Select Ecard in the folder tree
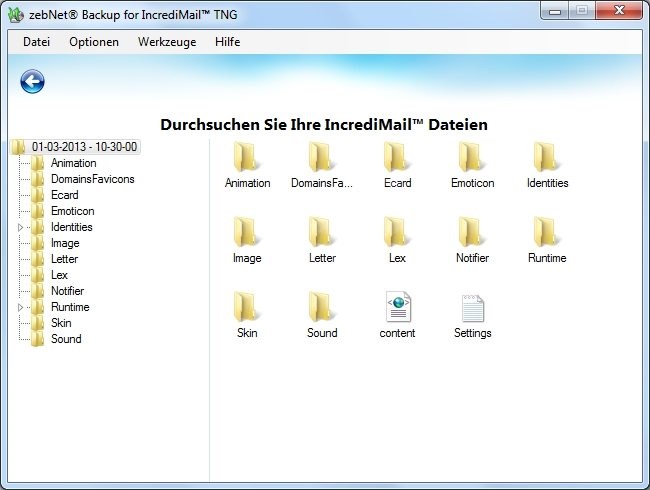650x490 pixels. pos(65,195)
